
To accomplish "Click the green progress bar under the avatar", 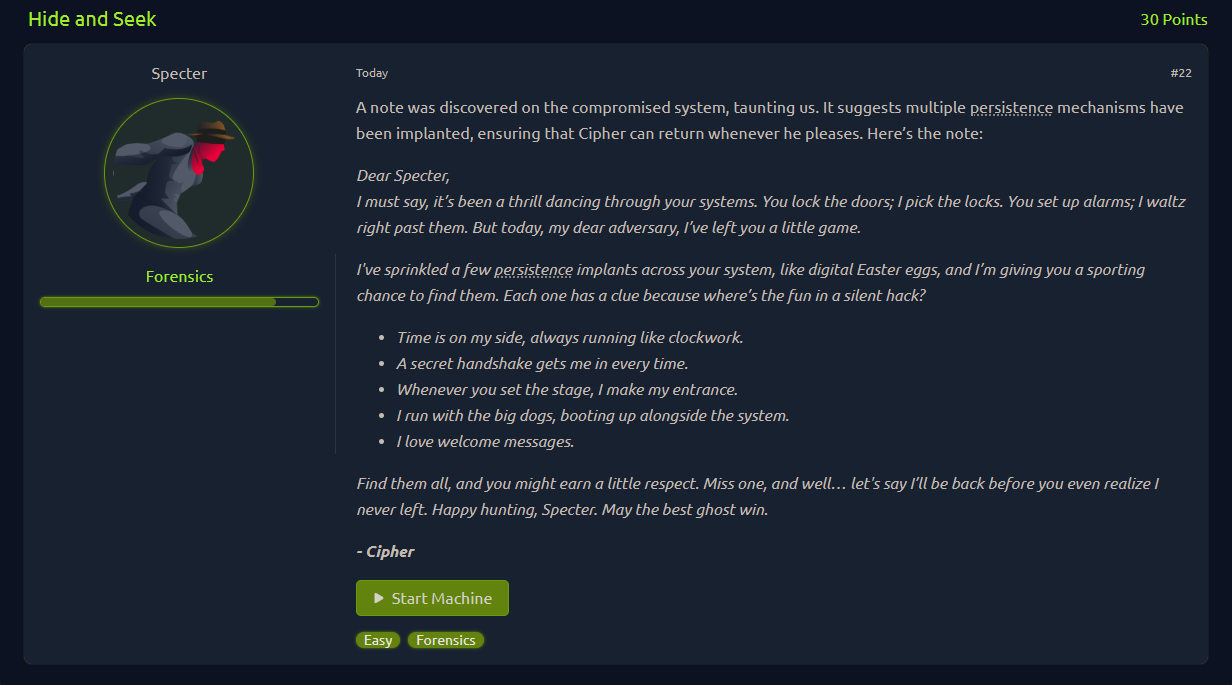I will point(179,301).
